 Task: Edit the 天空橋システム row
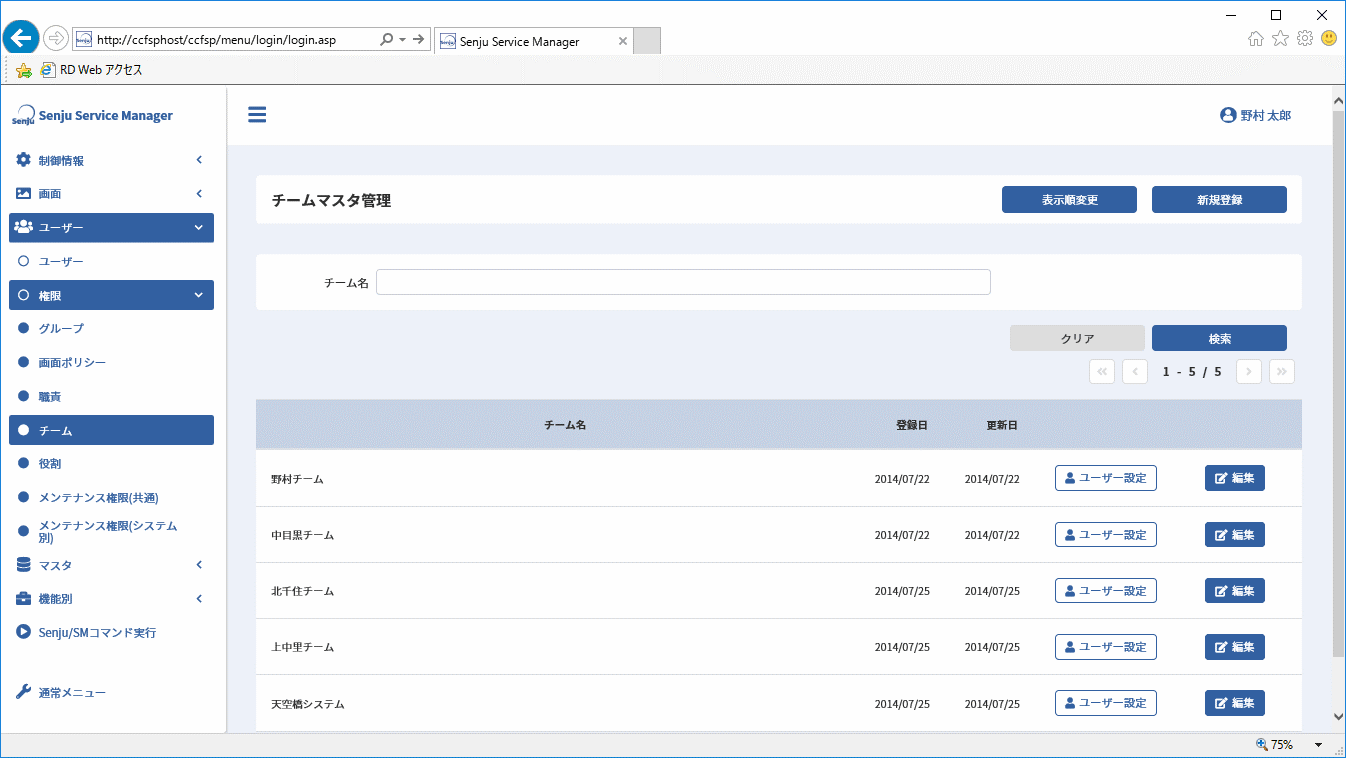pos(1235,703)
